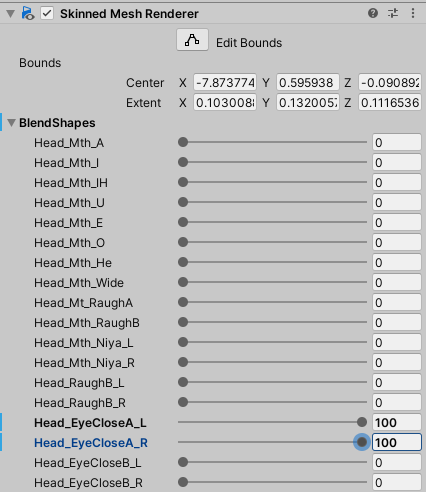Click the Bounds property label

coord(40,63)
